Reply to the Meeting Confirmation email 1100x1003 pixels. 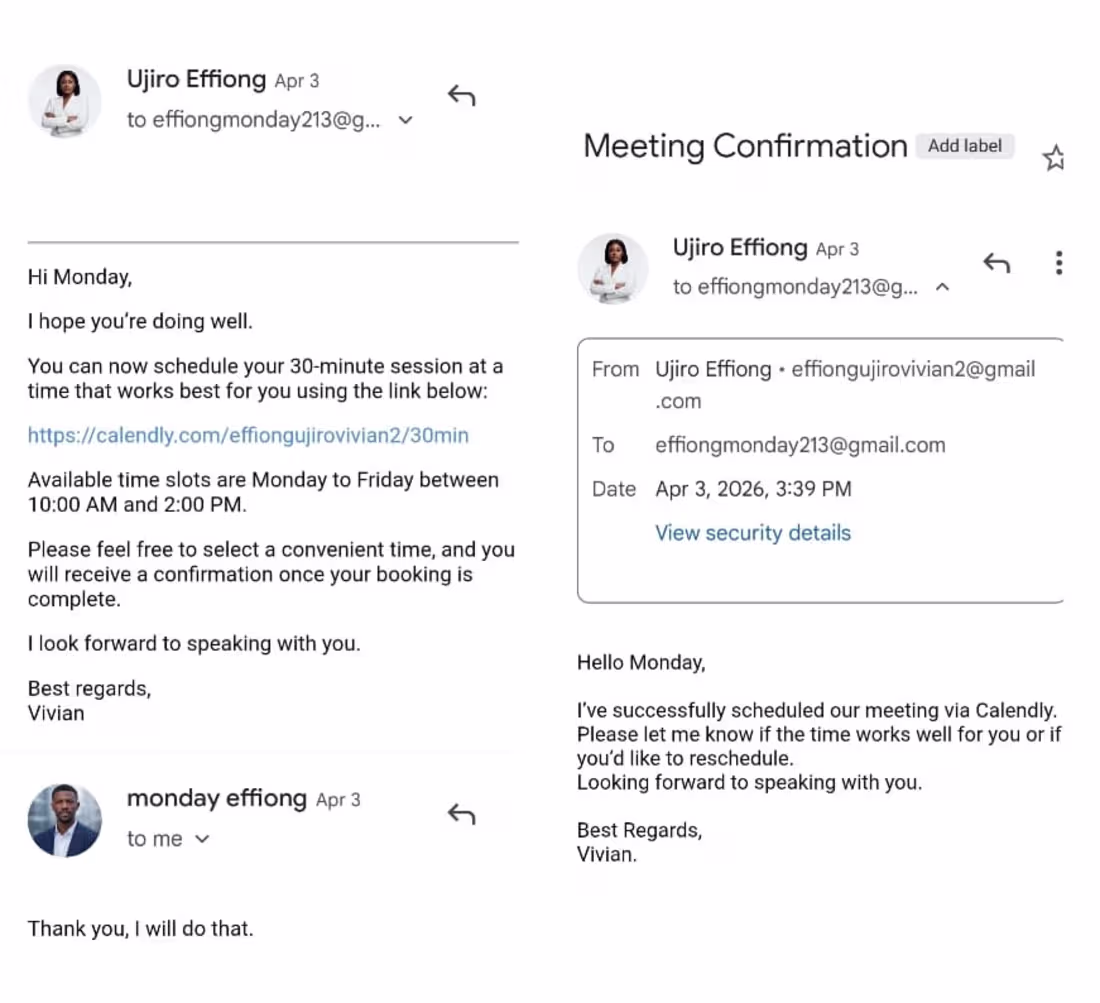[996, 262]
